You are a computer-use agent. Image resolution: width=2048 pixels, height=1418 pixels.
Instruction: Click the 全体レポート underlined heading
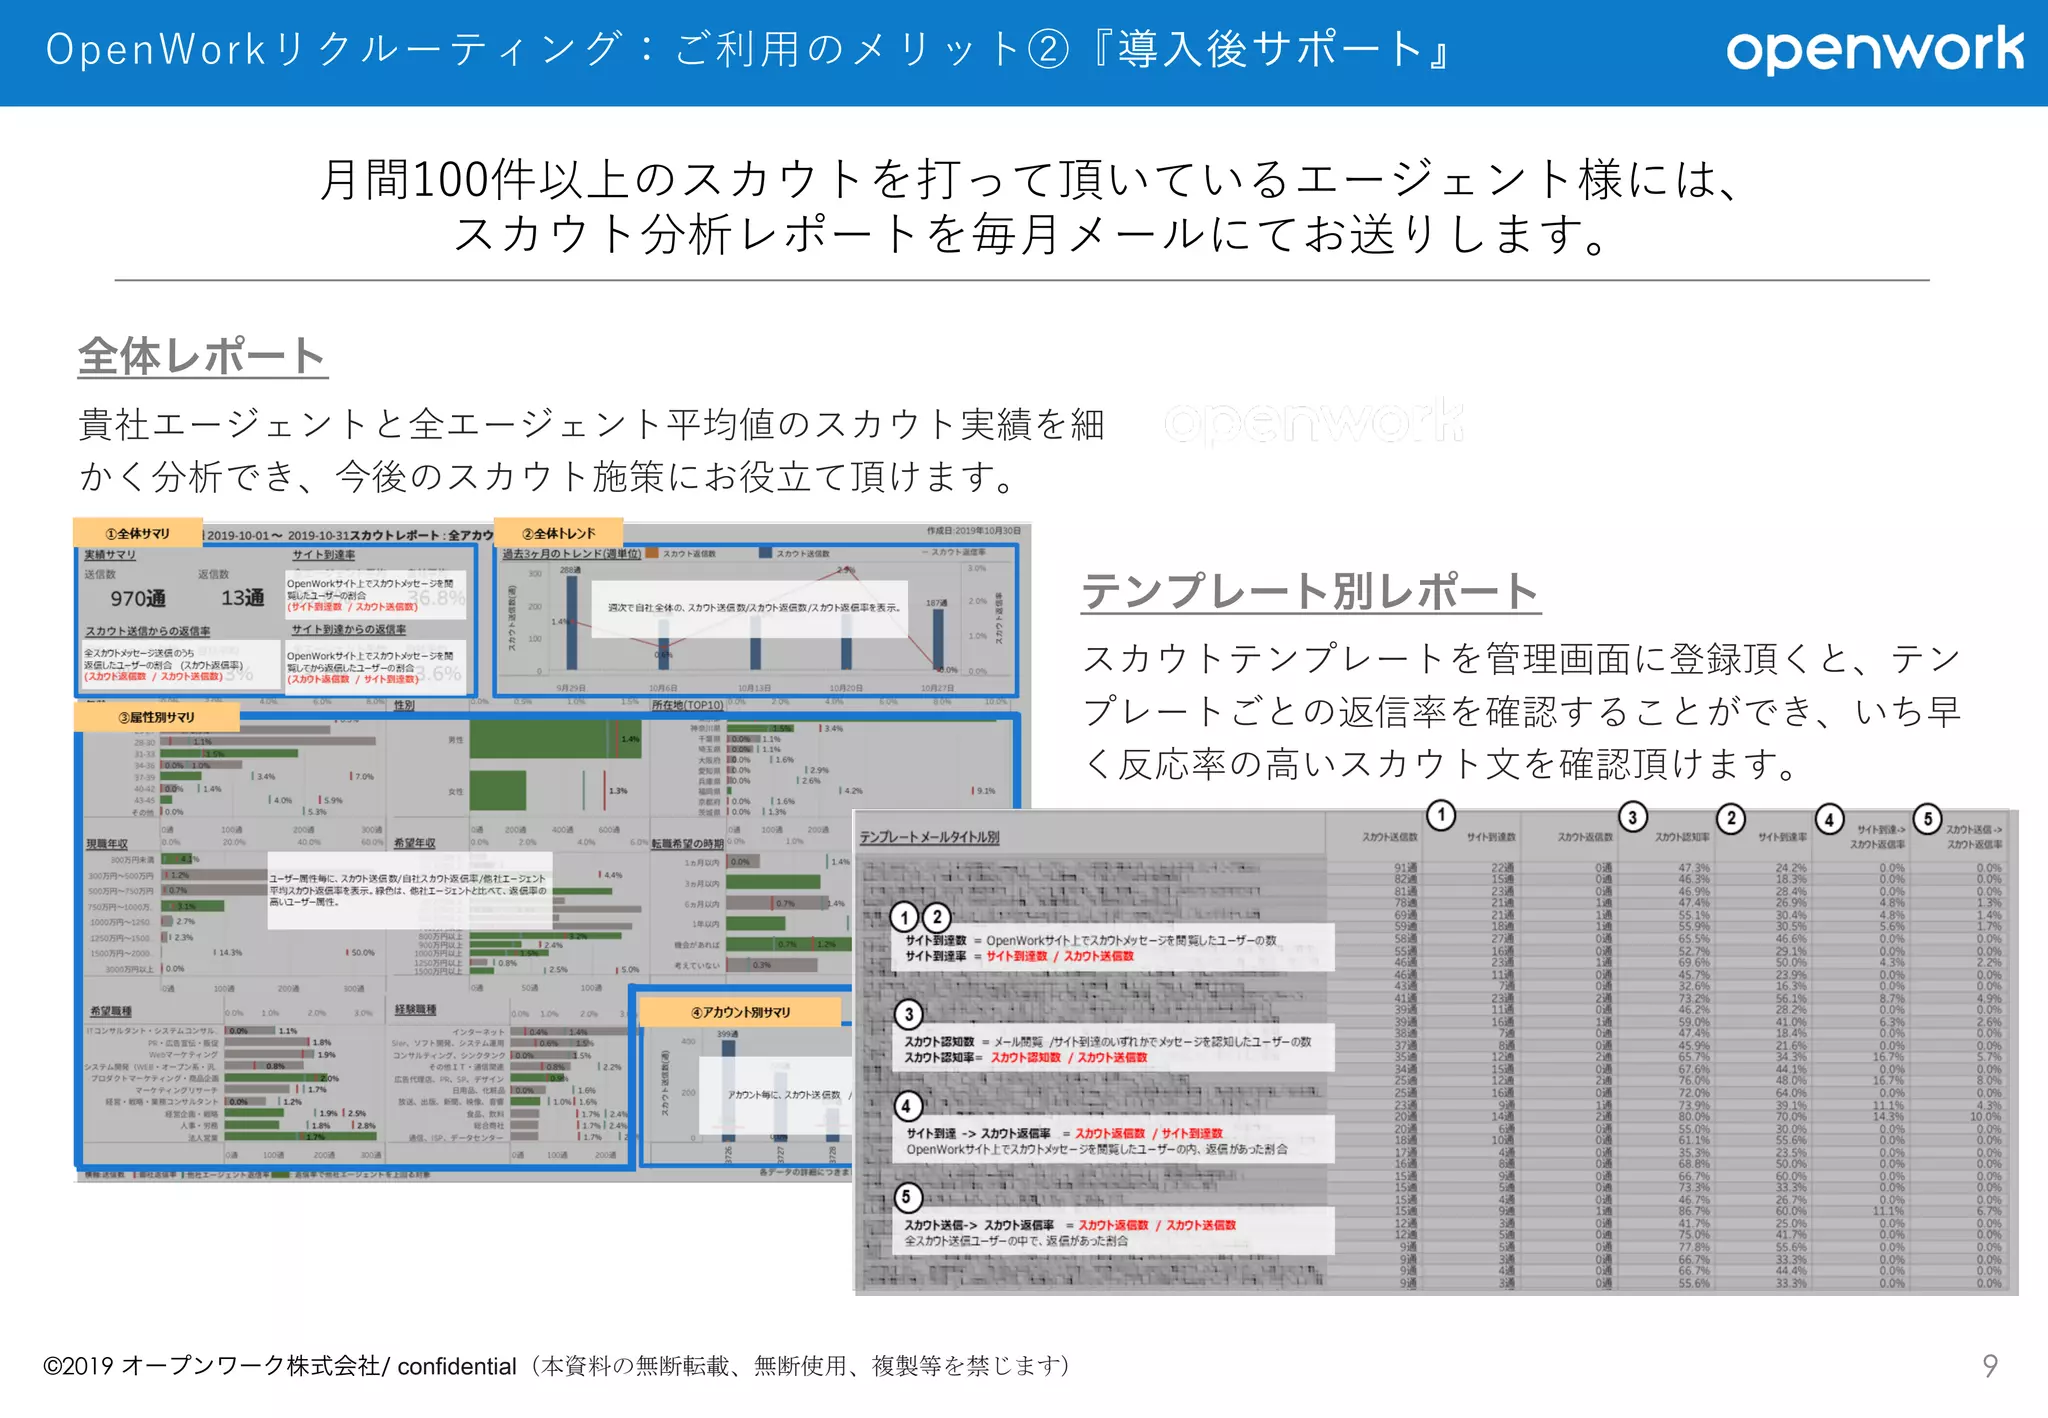(x=202, y=357)
